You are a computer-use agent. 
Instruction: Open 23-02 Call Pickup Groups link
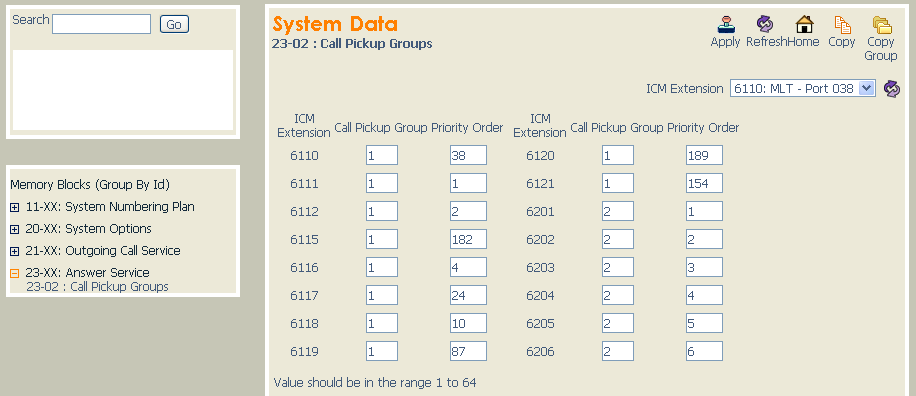tap(98, 287)
